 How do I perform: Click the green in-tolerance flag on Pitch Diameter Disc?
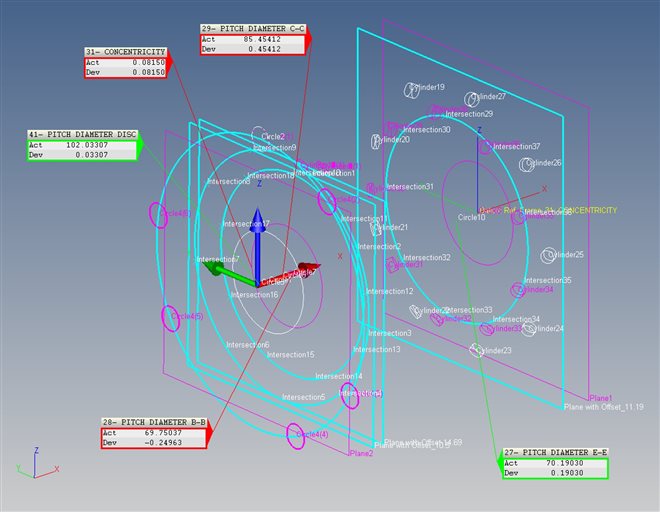(x=140, y=144)
